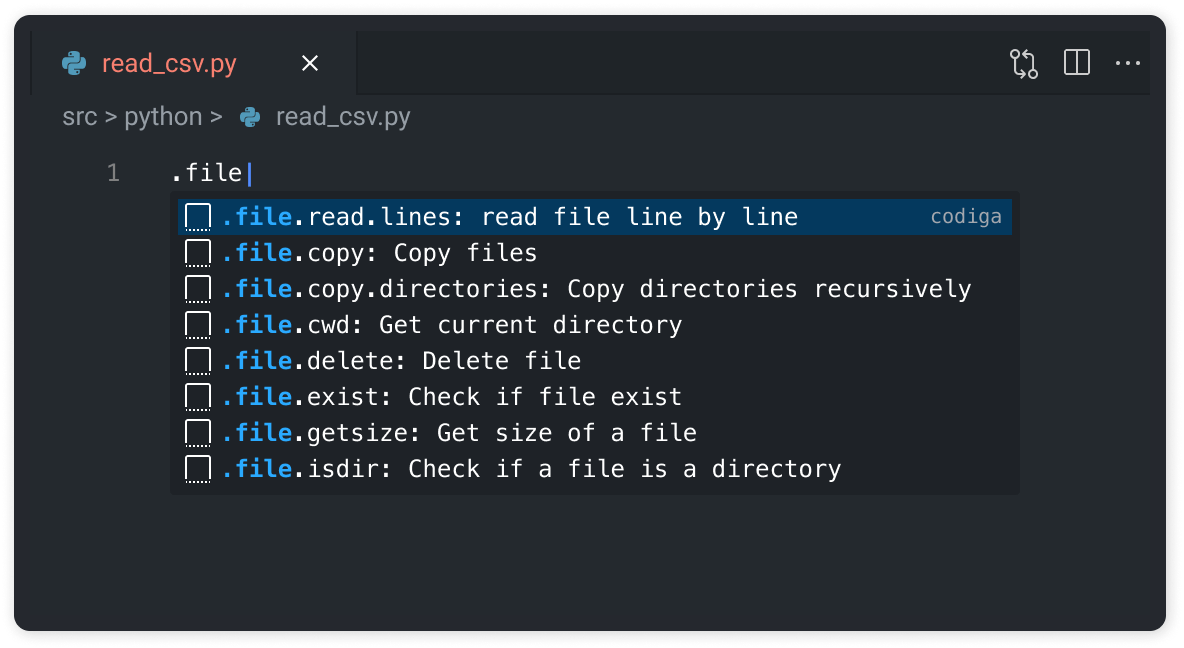Check the box next to .file.copy suggestion
The height and width of the screenshot is (648, 1184).
click(x=197, y=252)
